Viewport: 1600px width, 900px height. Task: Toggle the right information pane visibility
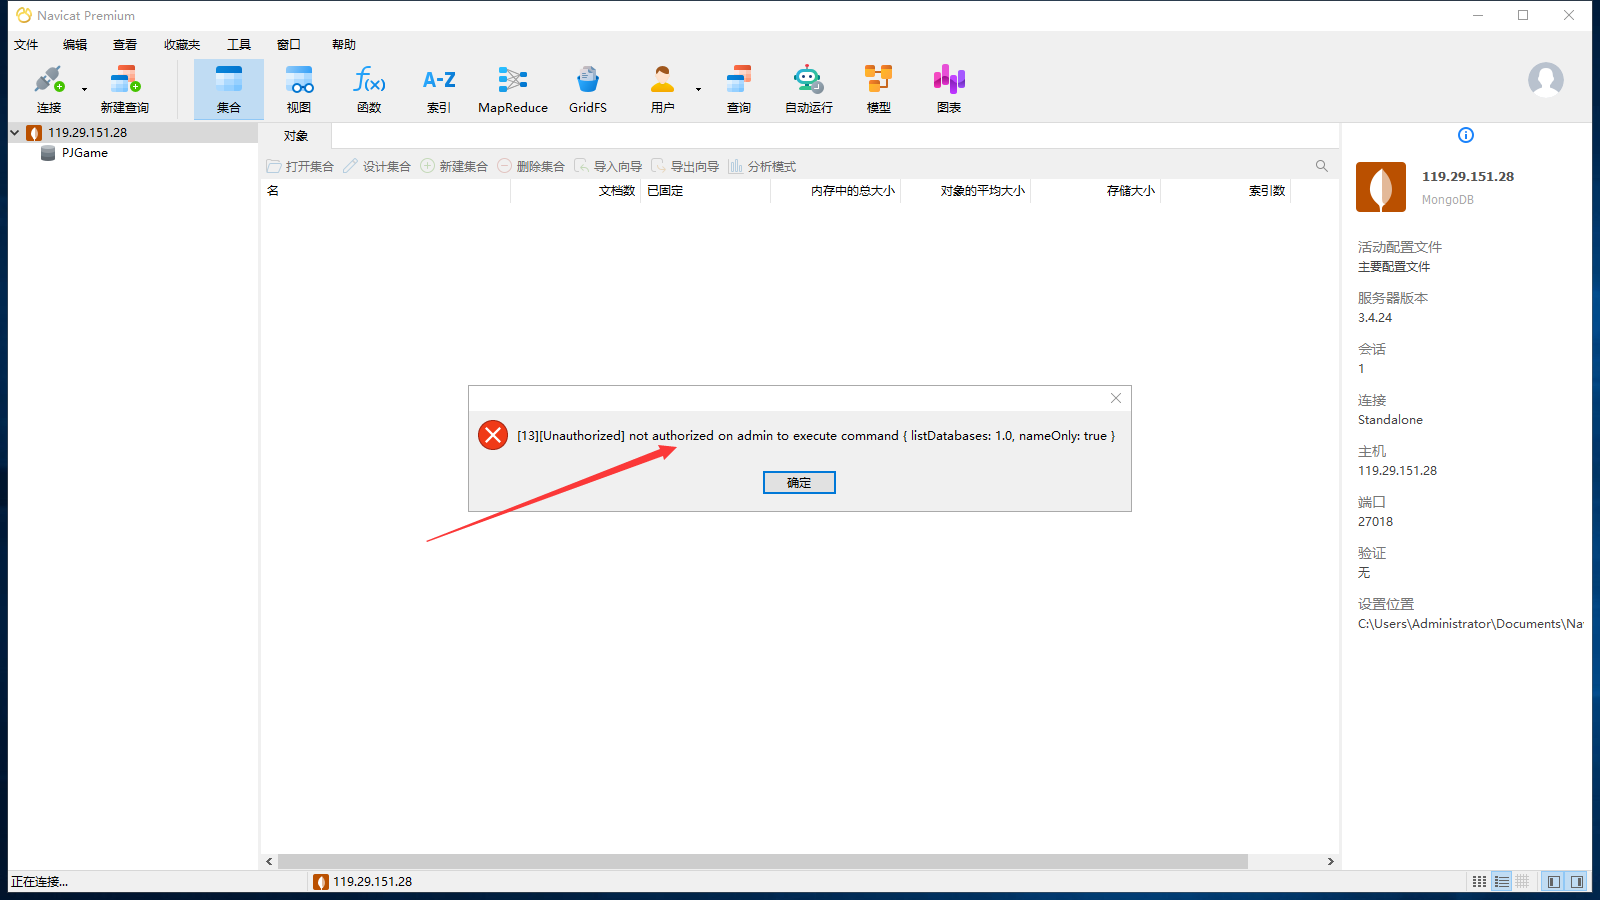click(x=1577, y=882)
